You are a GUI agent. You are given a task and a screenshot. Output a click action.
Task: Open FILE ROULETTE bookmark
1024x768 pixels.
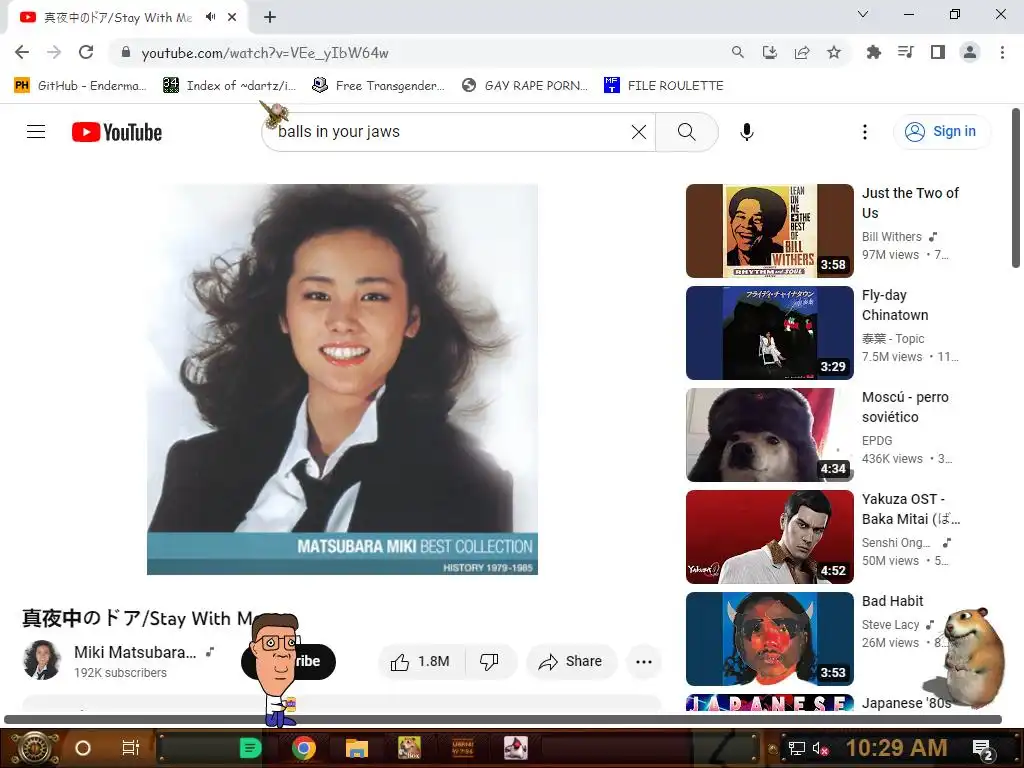(664, 86)
